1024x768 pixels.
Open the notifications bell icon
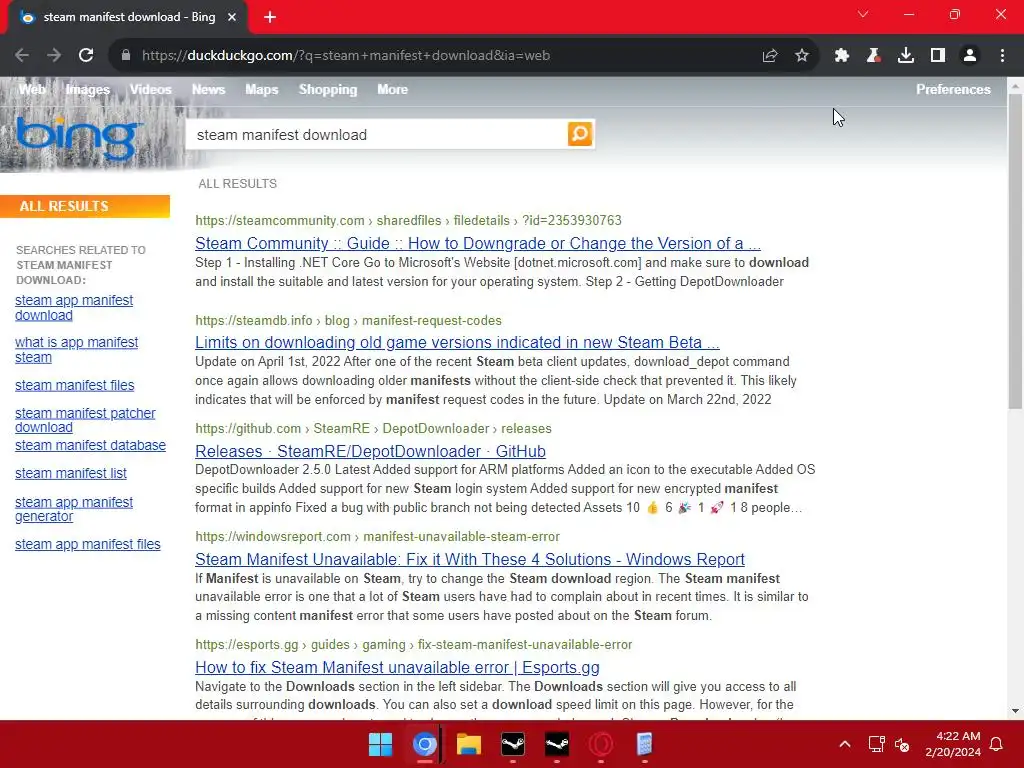(x=997, y=744)
